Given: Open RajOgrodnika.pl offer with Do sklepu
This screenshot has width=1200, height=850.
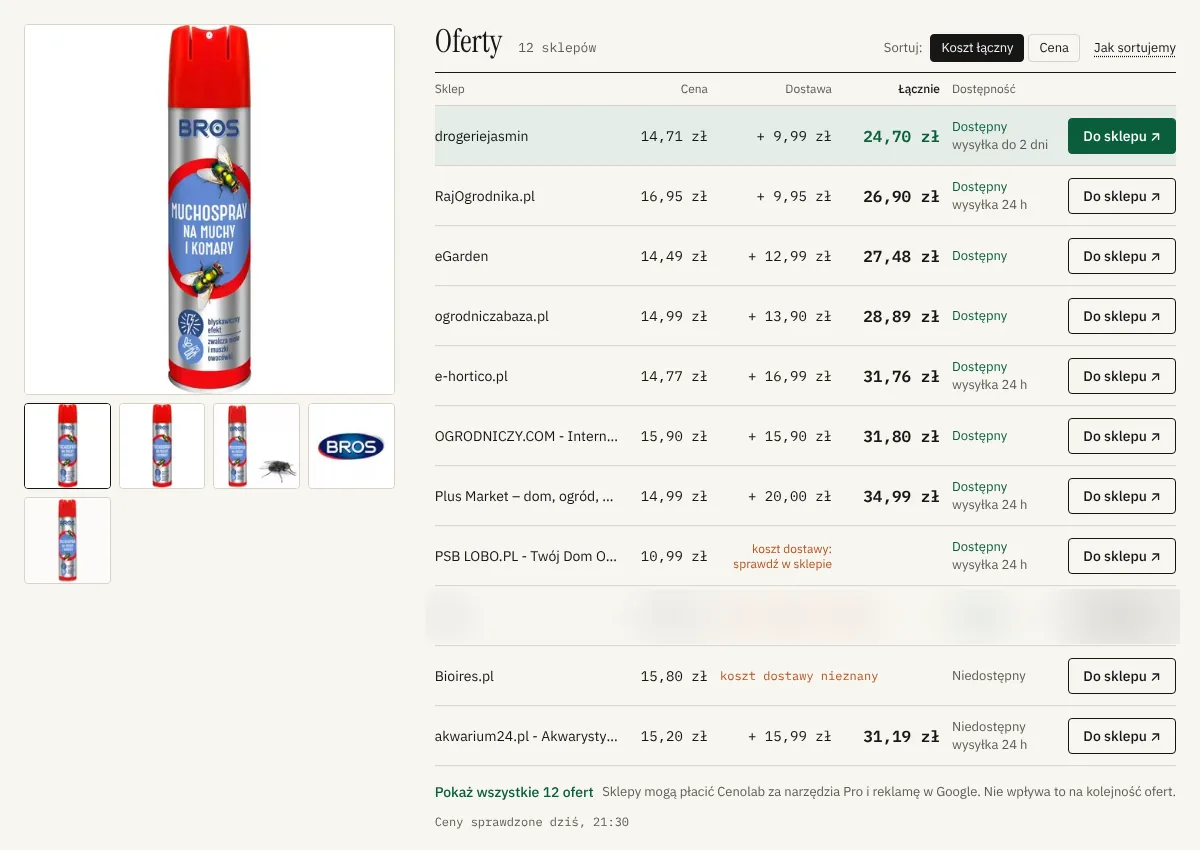Looking at the screenshot, I should click(1122, 196).
